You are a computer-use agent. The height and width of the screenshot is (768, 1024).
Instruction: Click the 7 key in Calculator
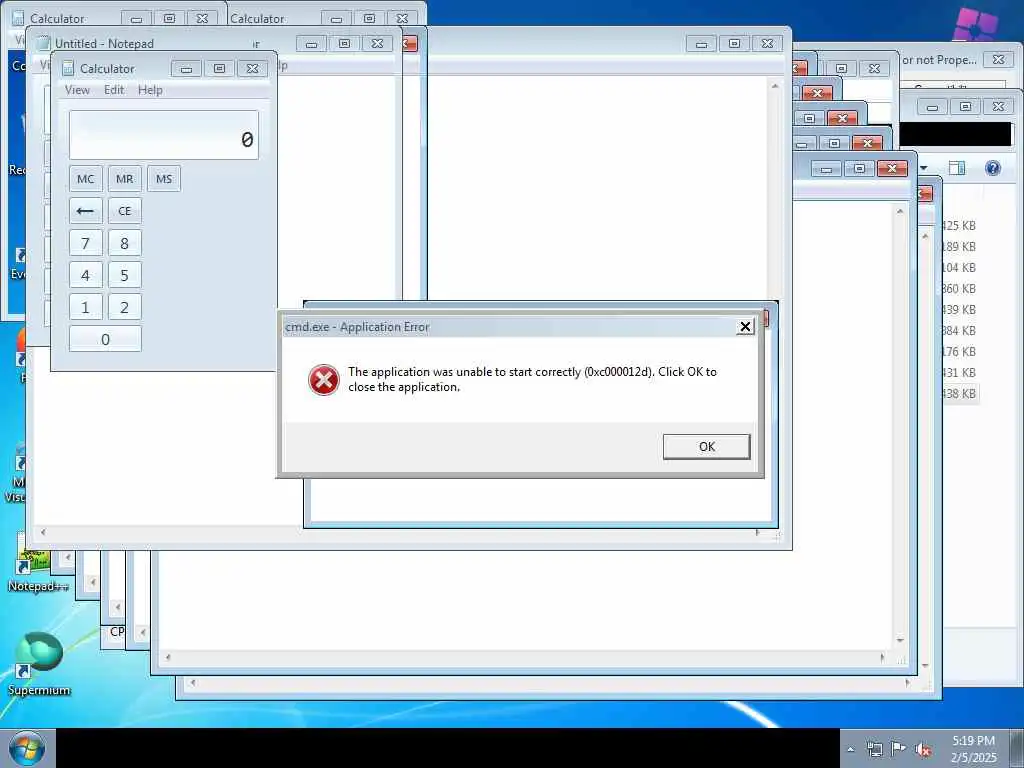(x=86, y=244)
